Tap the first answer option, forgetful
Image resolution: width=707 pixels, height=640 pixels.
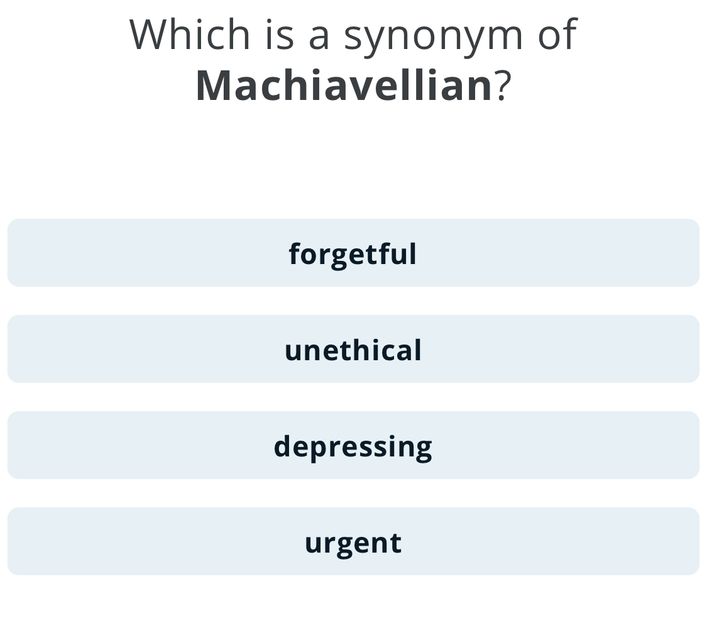pos(353,254)
